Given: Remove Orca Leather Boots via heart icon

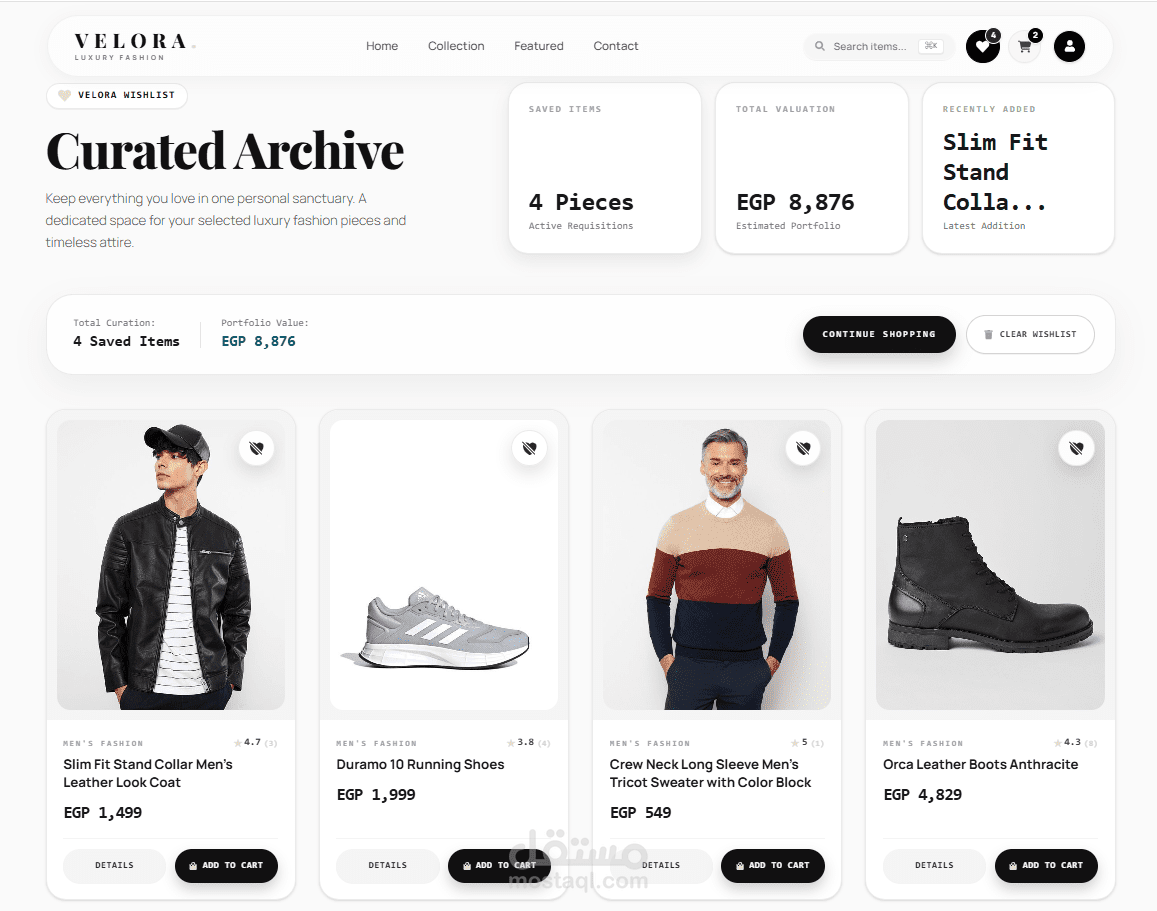Looking at the screenshot, I should tap(1077, 448).
